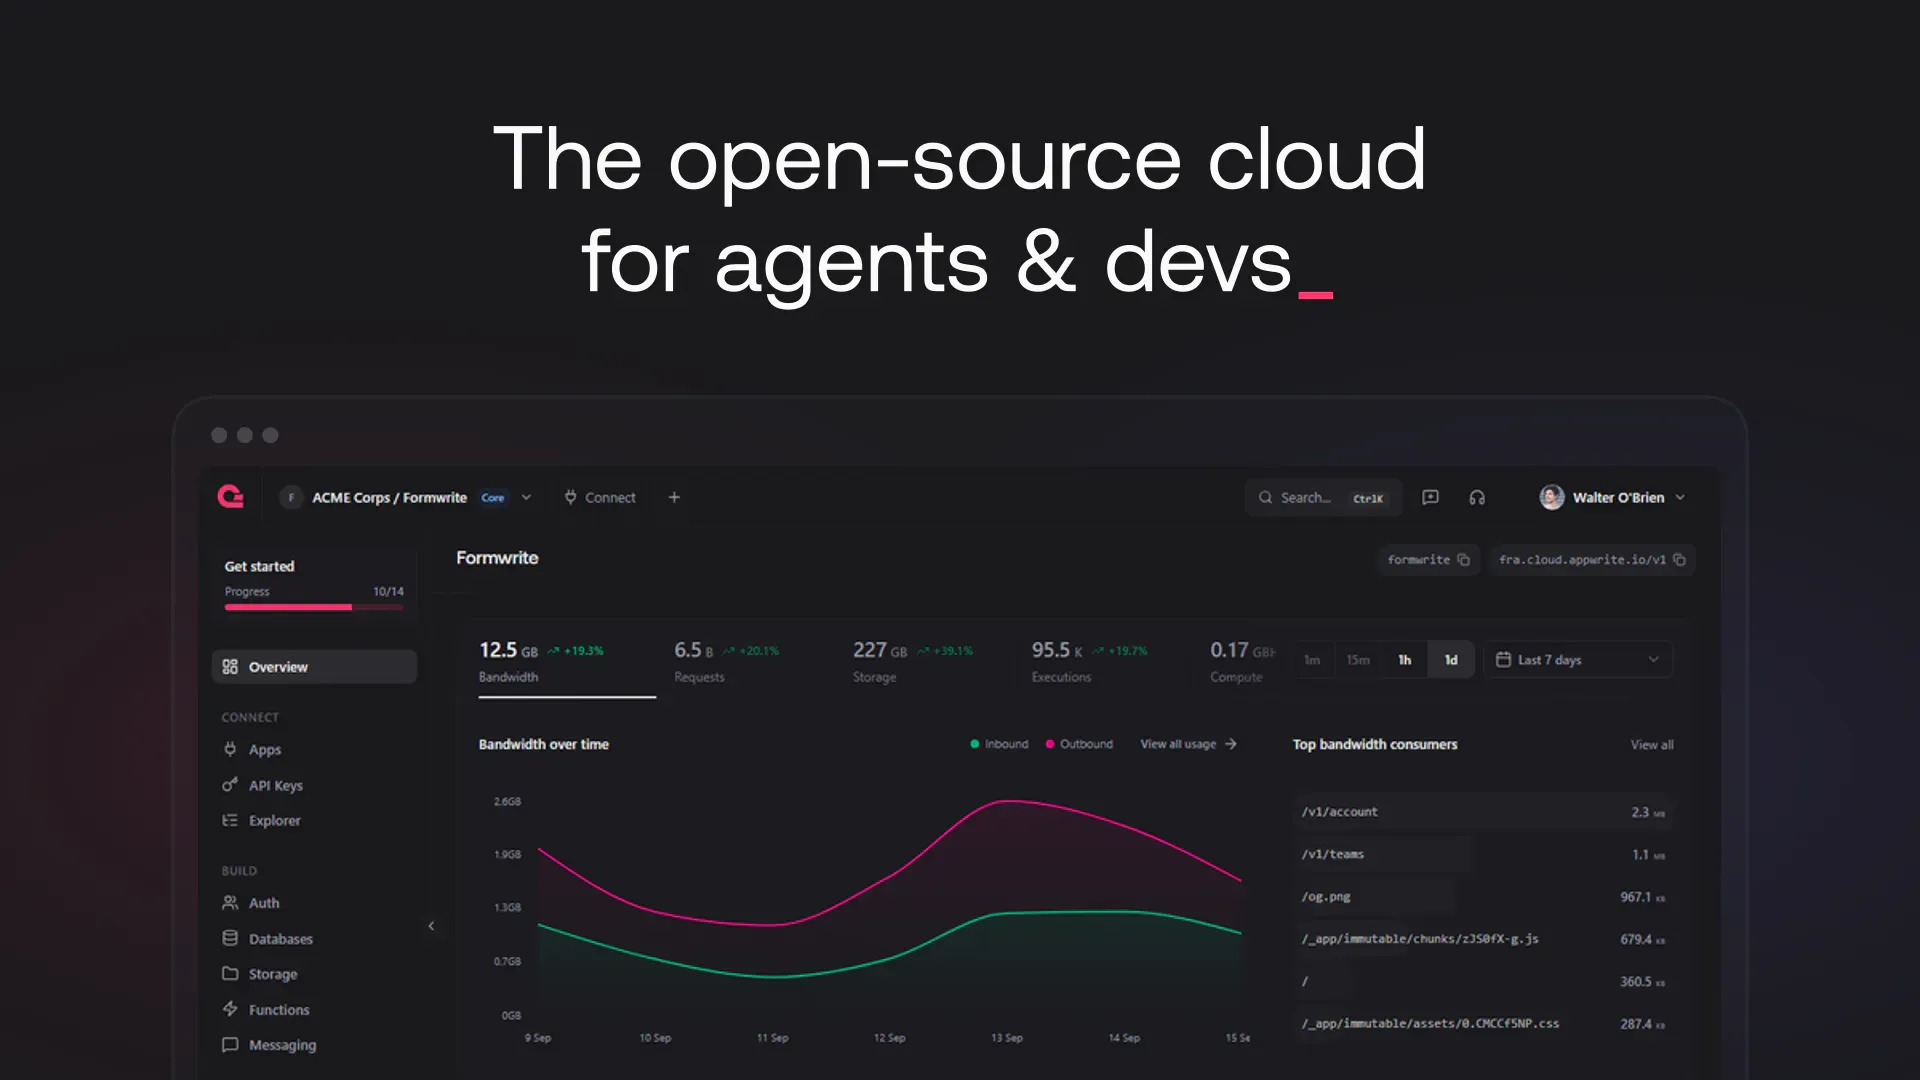Open View all usage link
1920x1080 pixels.
pyautogui.click(x=1189, y=744)
